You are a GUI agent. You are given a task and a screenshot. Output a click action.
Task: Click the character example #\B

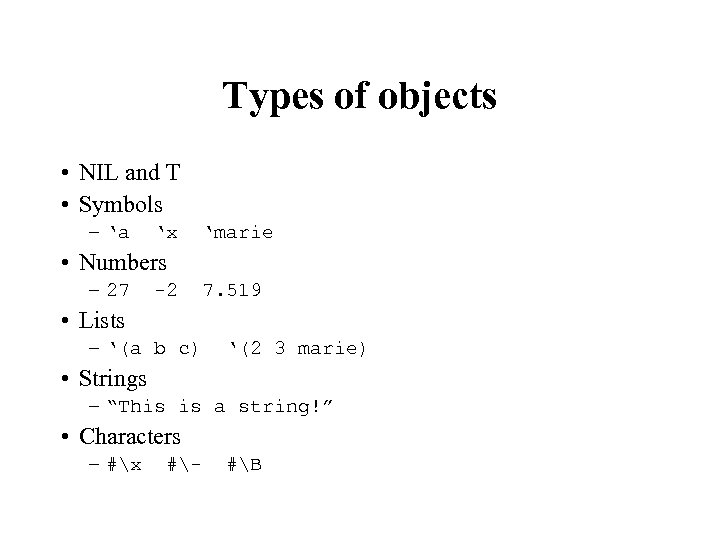coord(244,465)
